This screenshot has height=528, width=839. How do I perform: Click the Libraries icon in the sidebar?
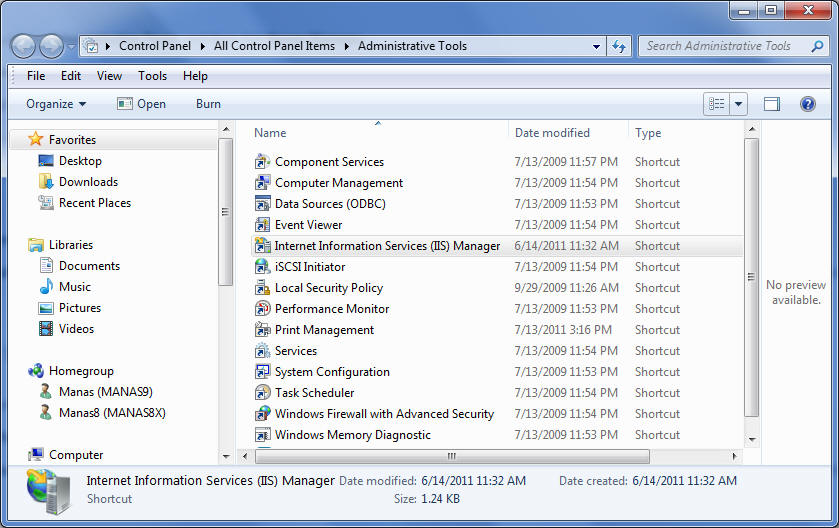[x=36, y=245]
